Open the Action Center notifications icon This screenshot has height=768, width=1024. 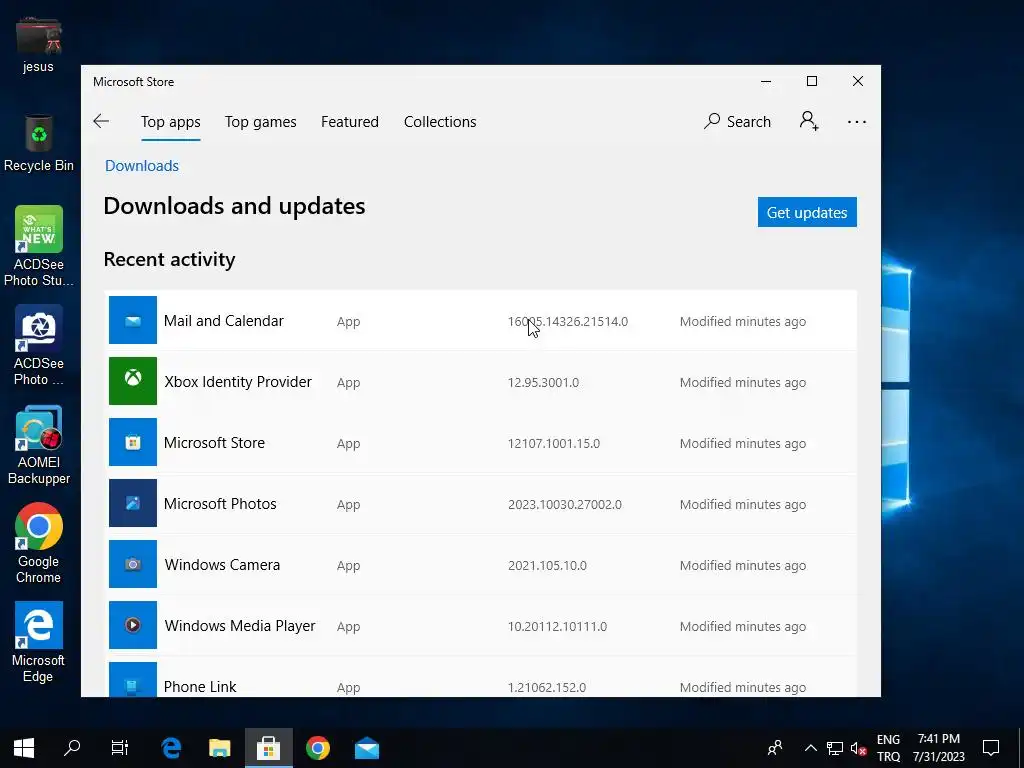click(991, 748)
